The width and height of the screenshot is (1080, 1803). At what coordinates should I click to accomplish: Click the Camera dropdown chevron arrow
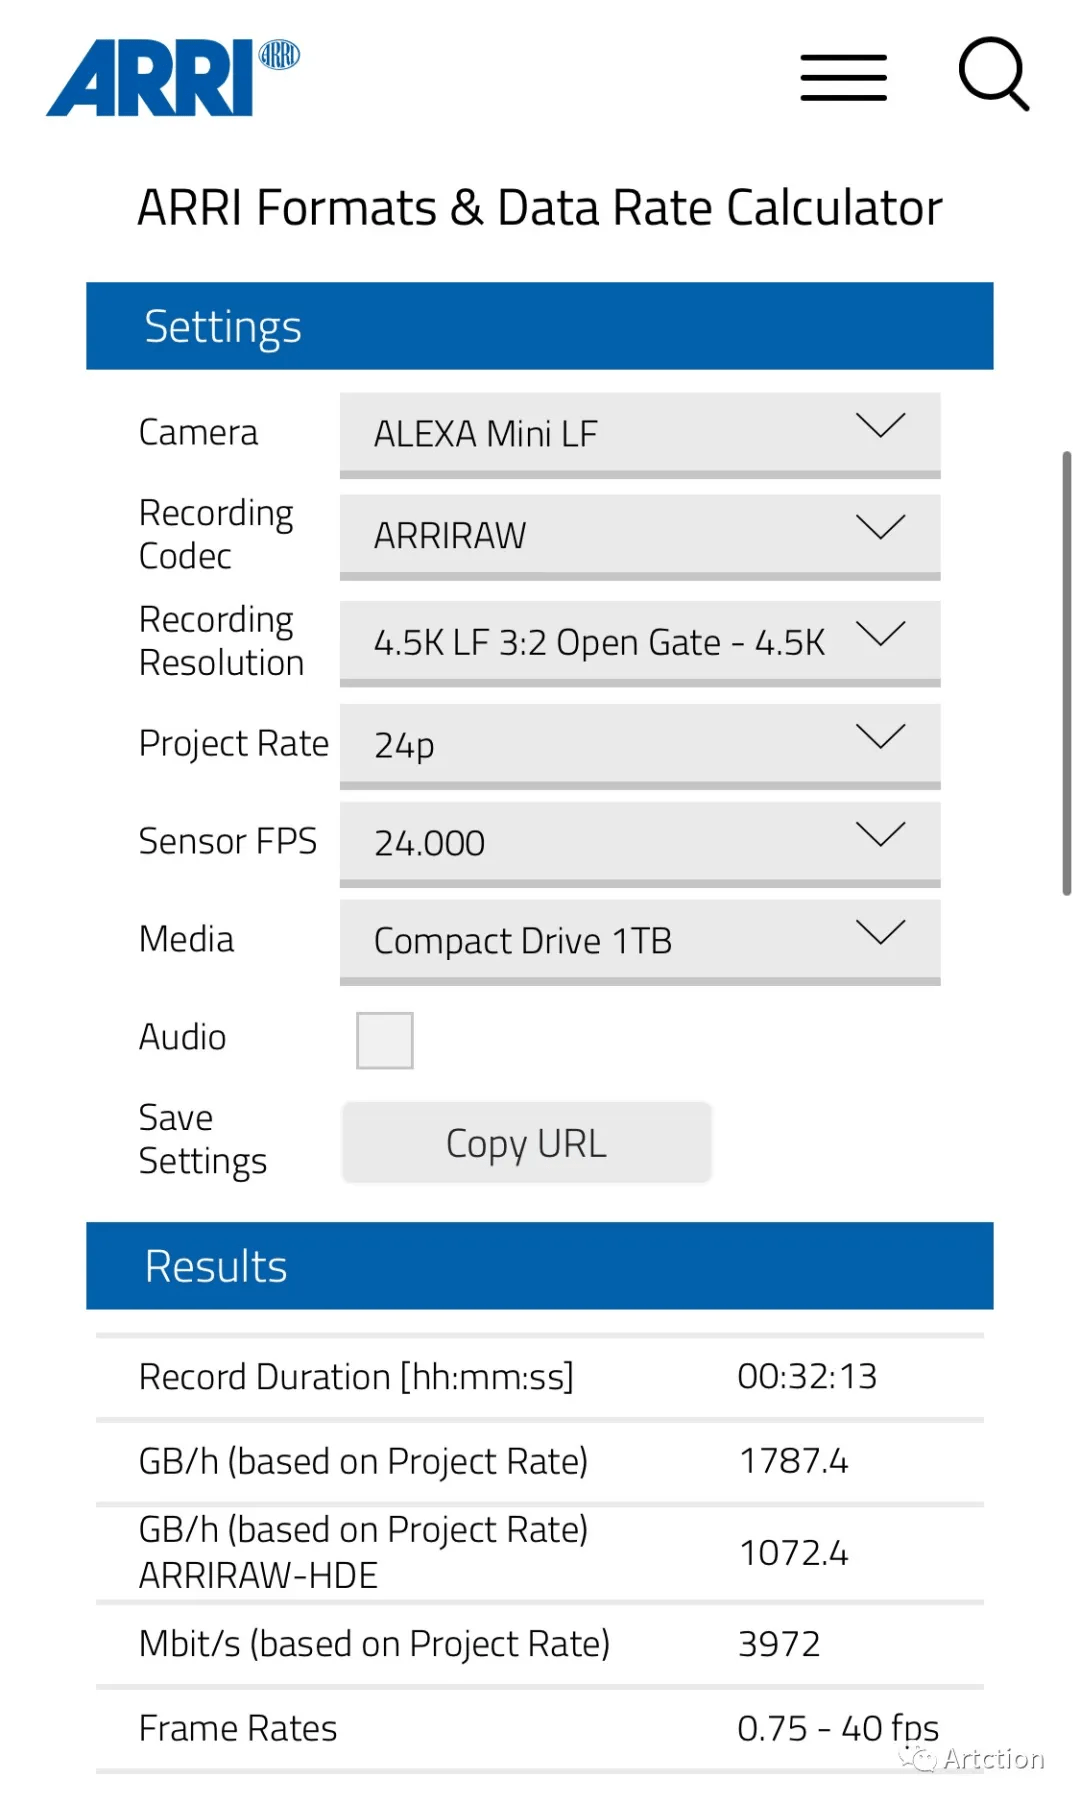pyautogui.click(x=881, y=425)
